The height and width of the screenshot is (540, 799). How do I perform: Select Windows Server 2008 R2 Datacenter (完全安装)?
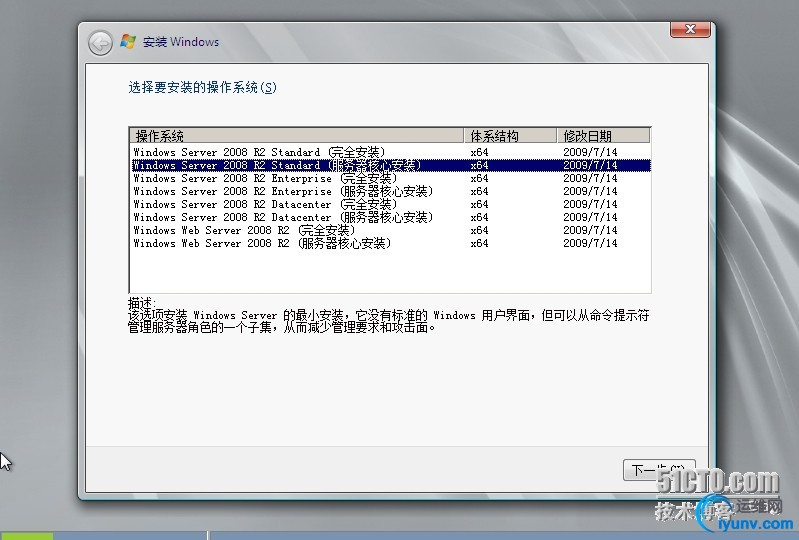coord(390,204)
